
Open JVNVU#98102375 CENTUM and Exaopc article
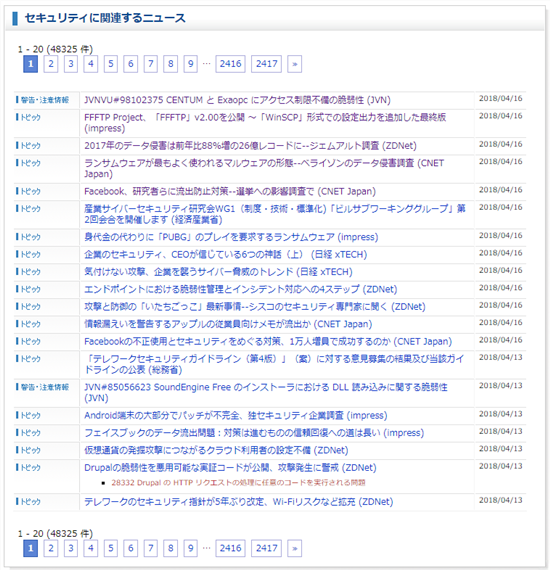237,100
